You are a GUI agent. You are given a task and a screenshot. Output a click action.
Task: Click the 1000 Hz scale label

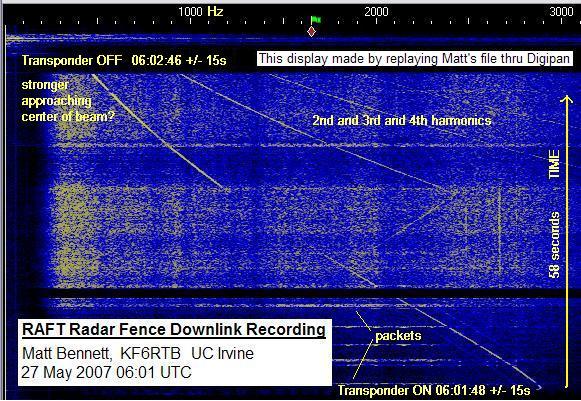[200, 11]
